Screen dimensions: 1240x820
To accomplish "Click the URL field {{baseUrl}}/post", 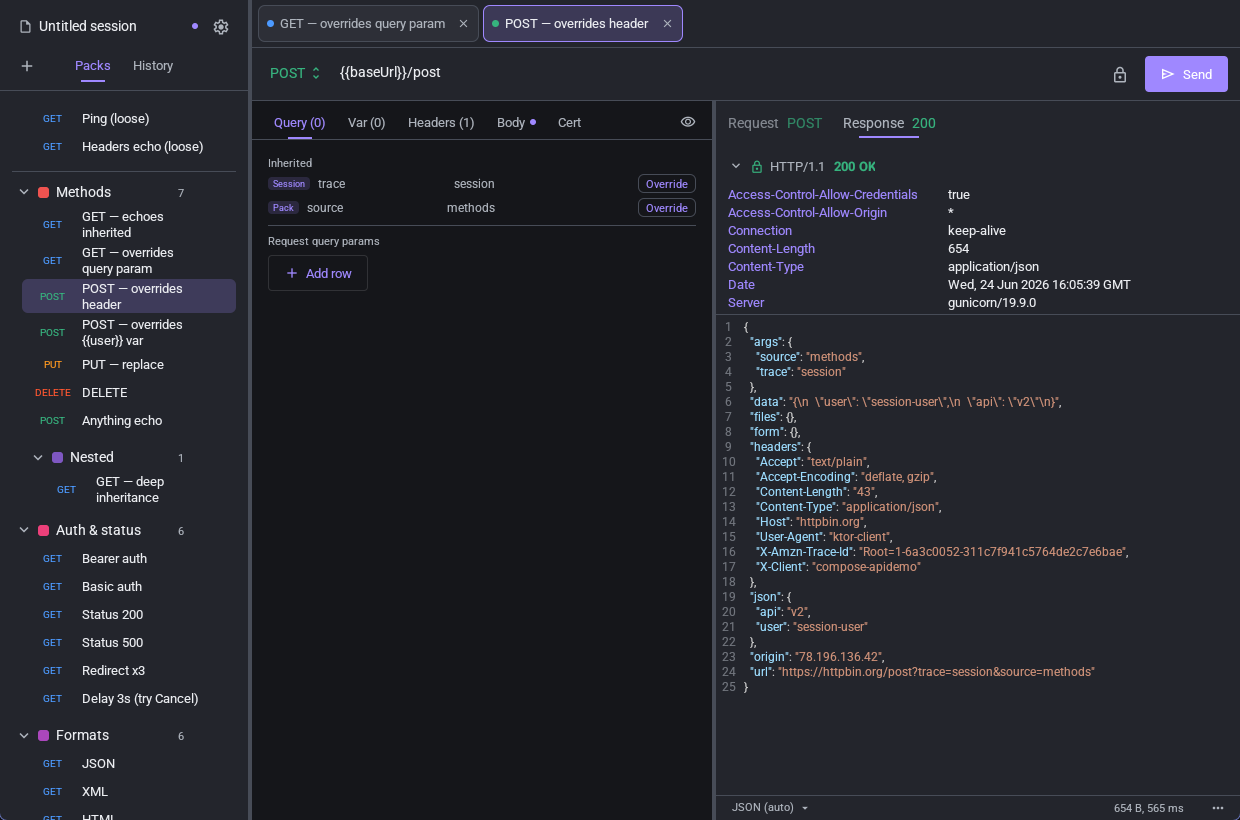I will pos(390,73).
